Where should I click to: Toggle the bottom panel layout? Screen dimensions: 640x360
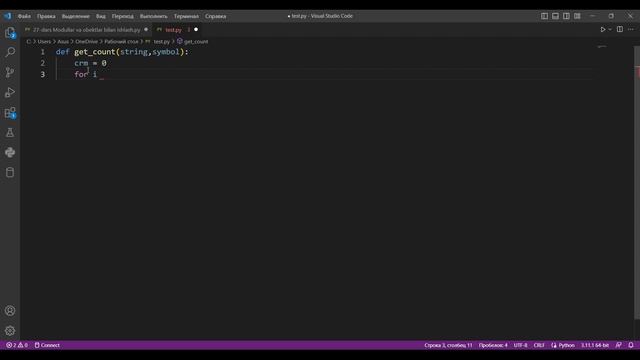click(x=556, y=16)
